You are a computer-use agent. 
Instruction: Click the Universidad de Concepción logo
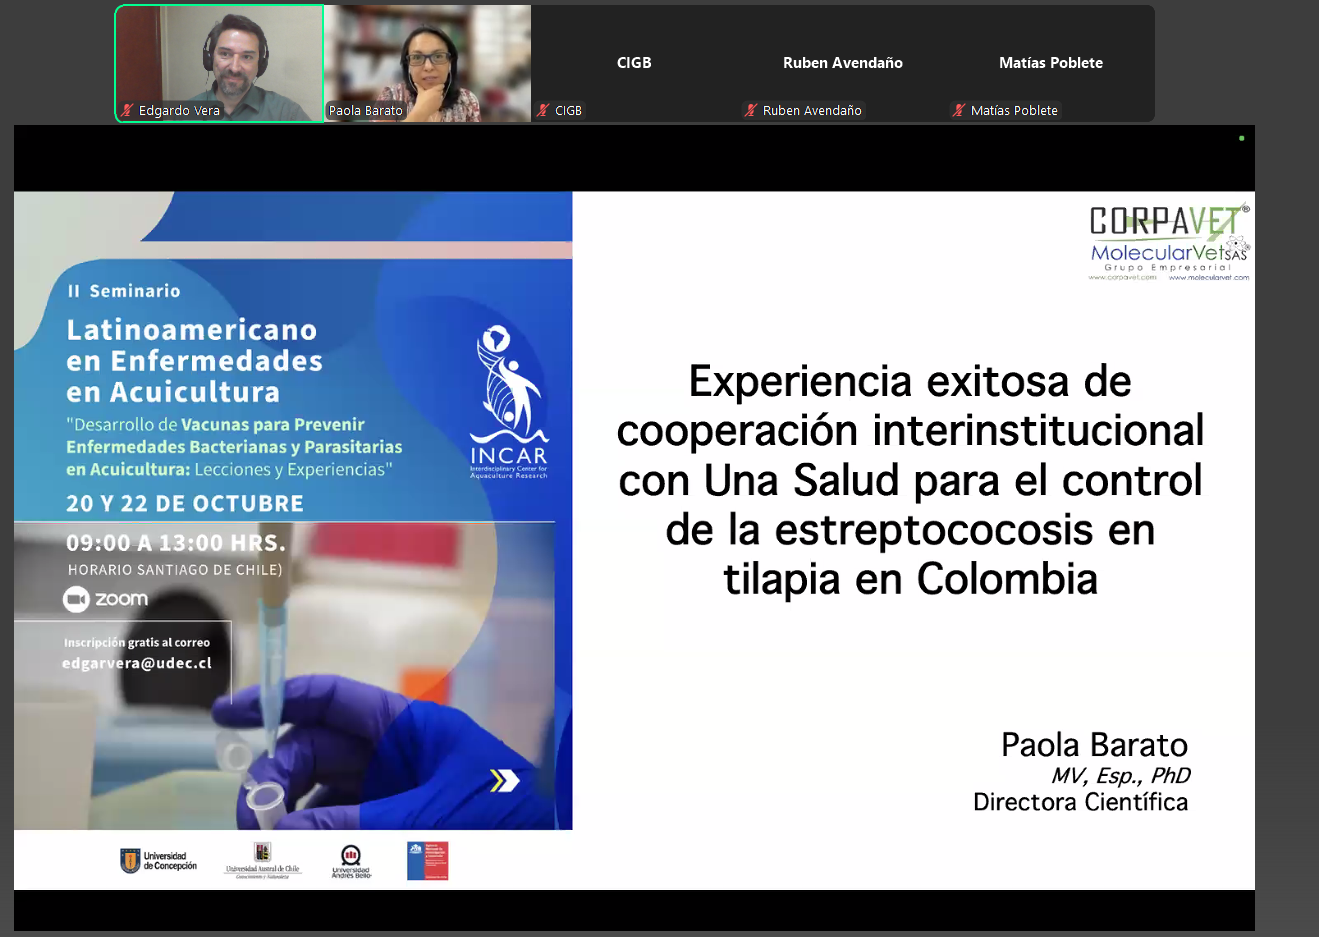coord(158,861)
